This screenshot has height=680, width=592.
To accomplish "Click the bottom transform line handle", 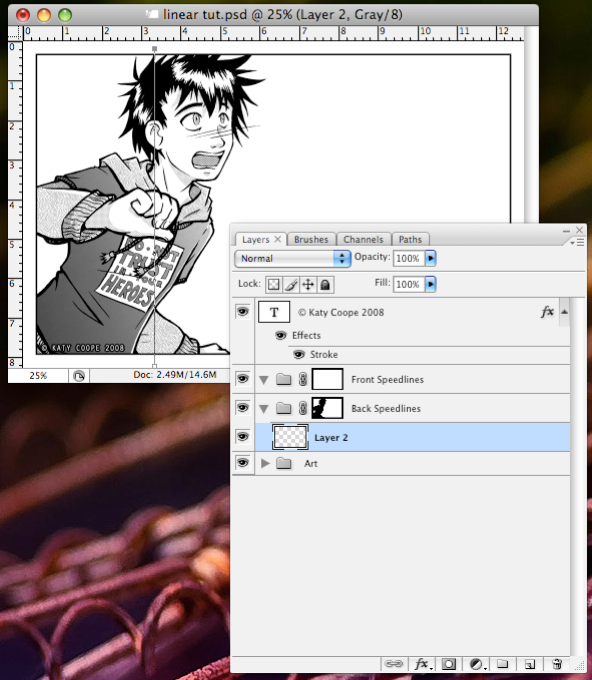I will 154,366.
